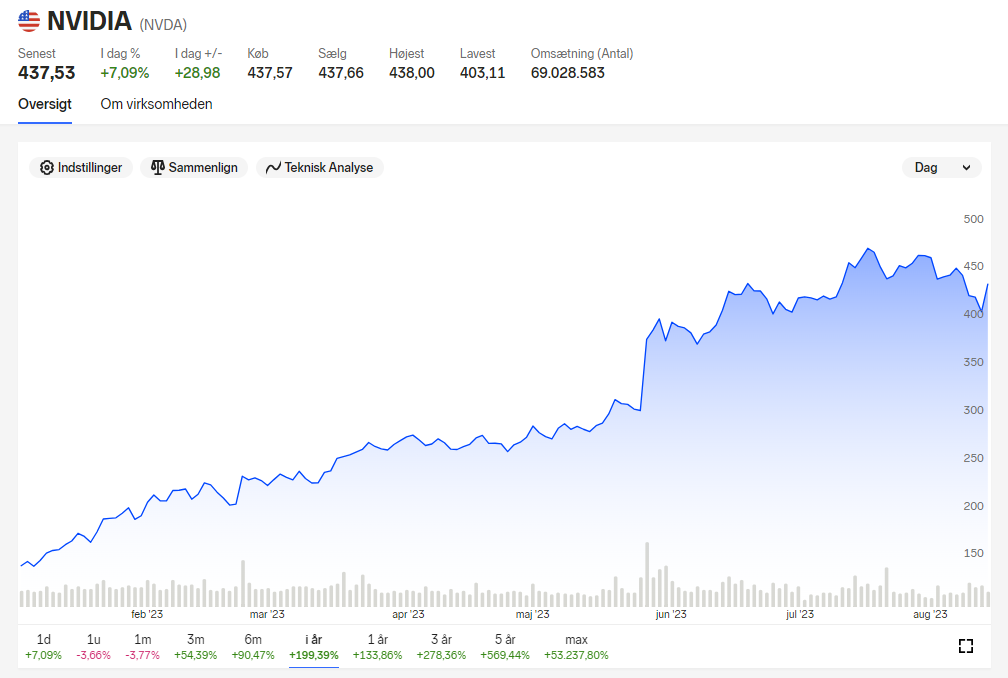The width and height of the screenshot is (1008, 678).
Task: Switch to the Oversigt tab
Action: (x=45, y=104)
